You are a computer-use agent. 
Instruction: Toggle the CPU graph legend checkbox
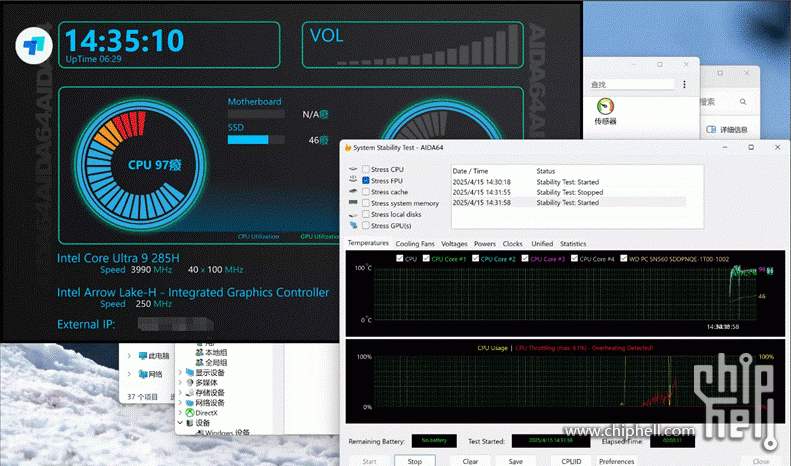point(400,258)
